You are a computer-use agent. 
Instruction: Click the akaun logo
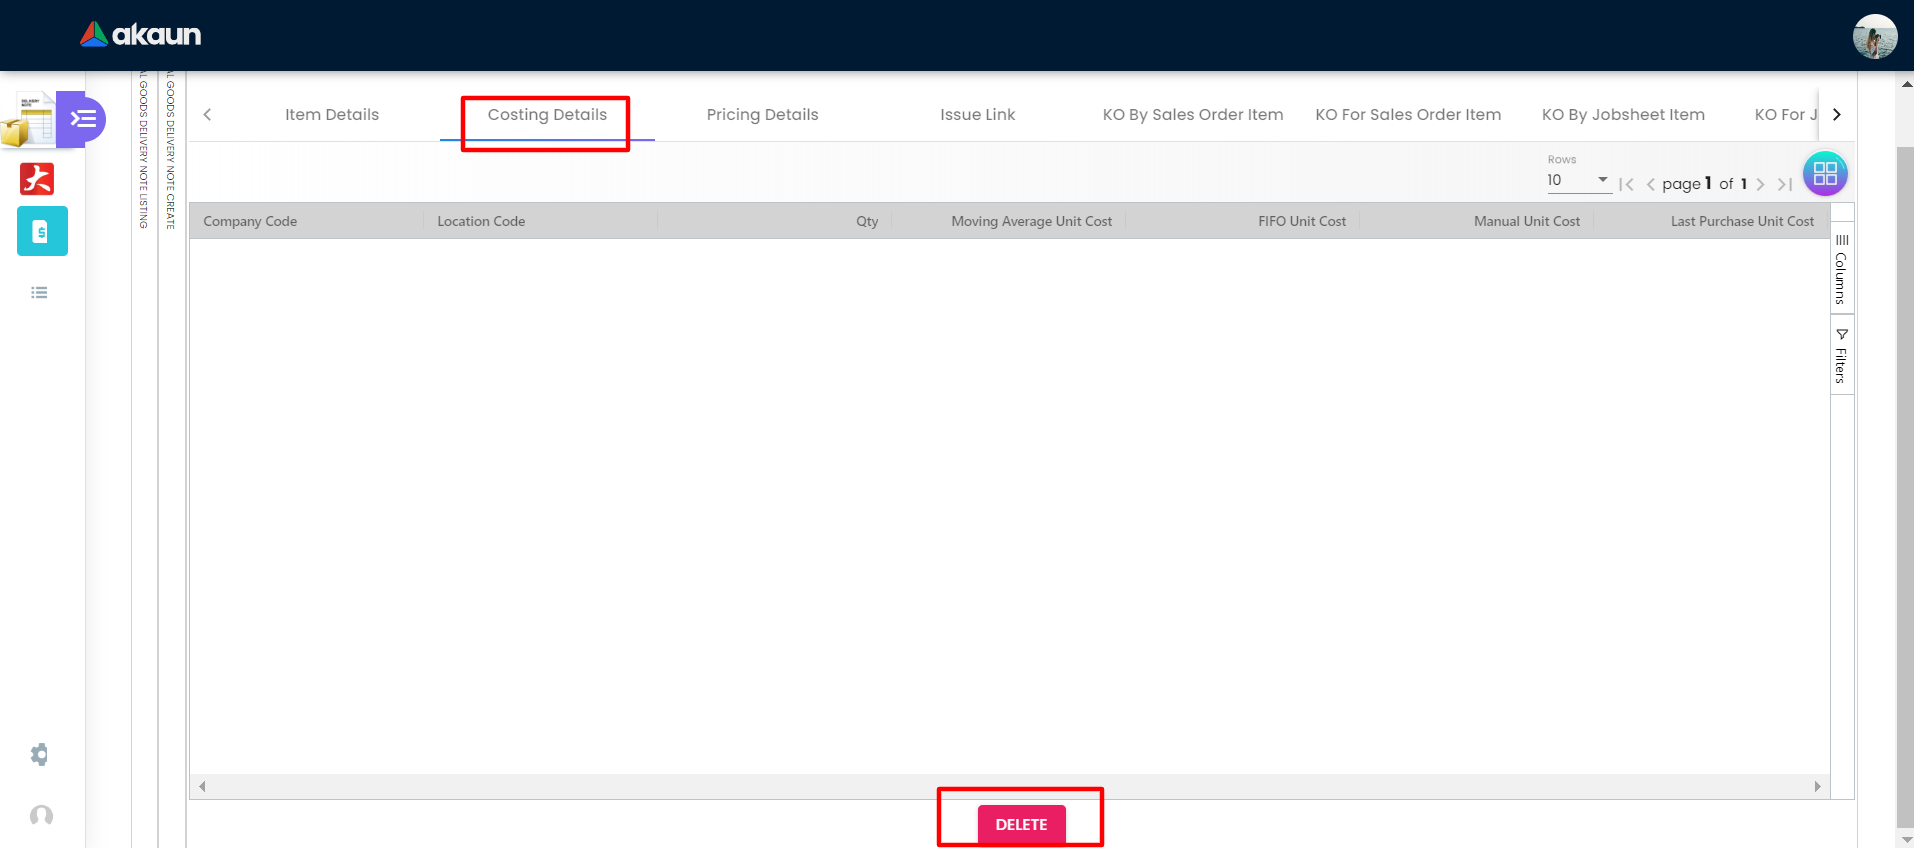coord(141,35)
